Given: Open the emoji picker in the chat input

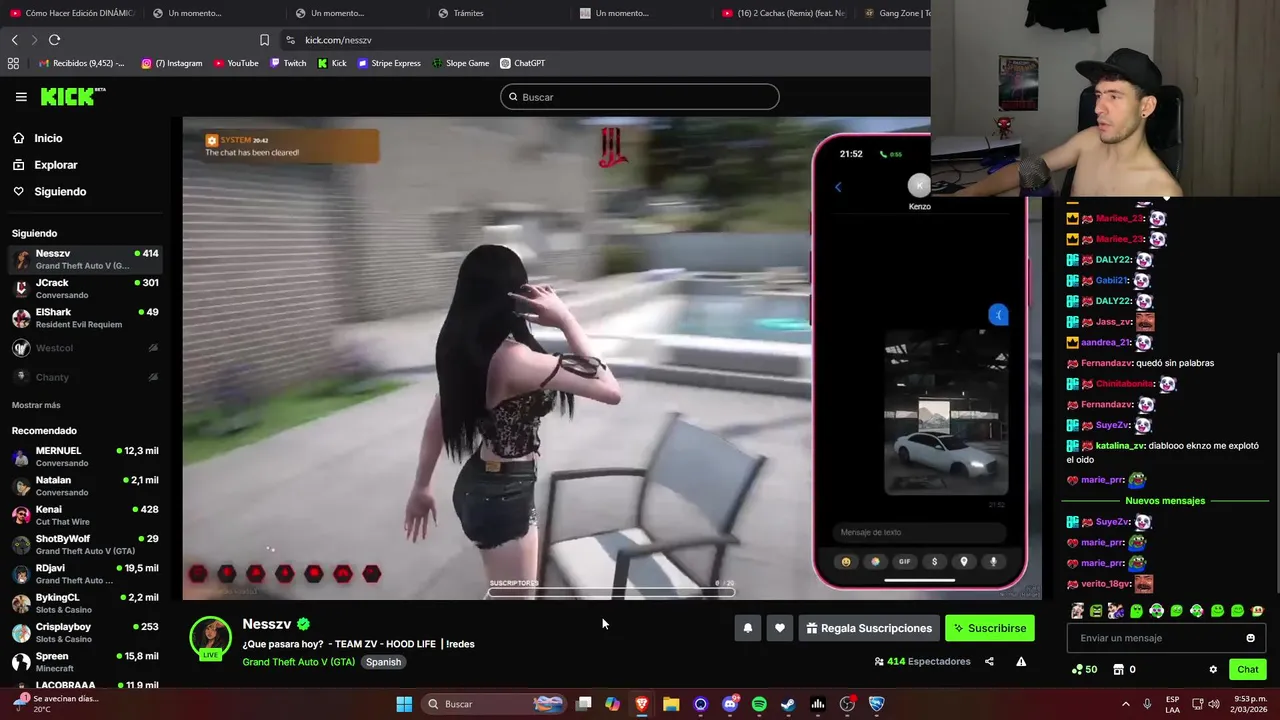Looking at the screenshot, I should (1250, 638).
